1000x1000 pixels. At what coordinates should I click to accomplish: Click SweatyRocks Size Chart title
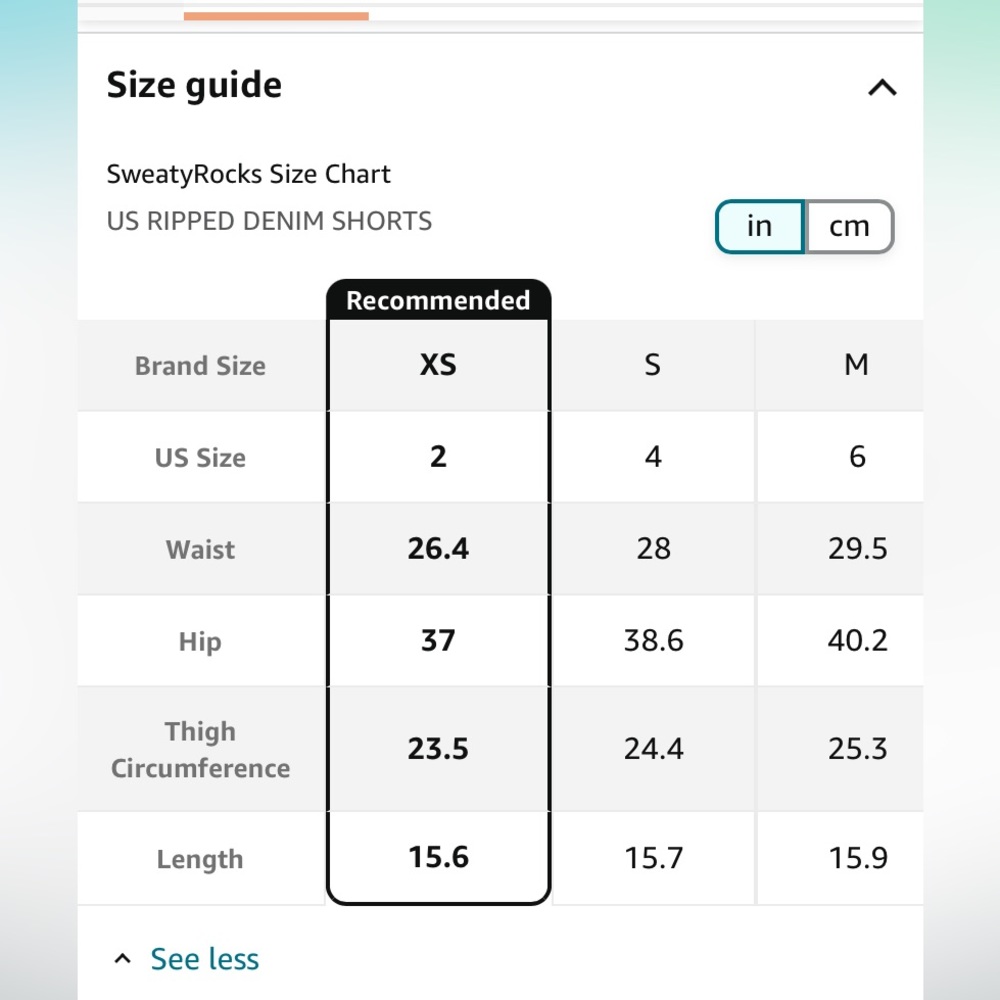point(248,174)
